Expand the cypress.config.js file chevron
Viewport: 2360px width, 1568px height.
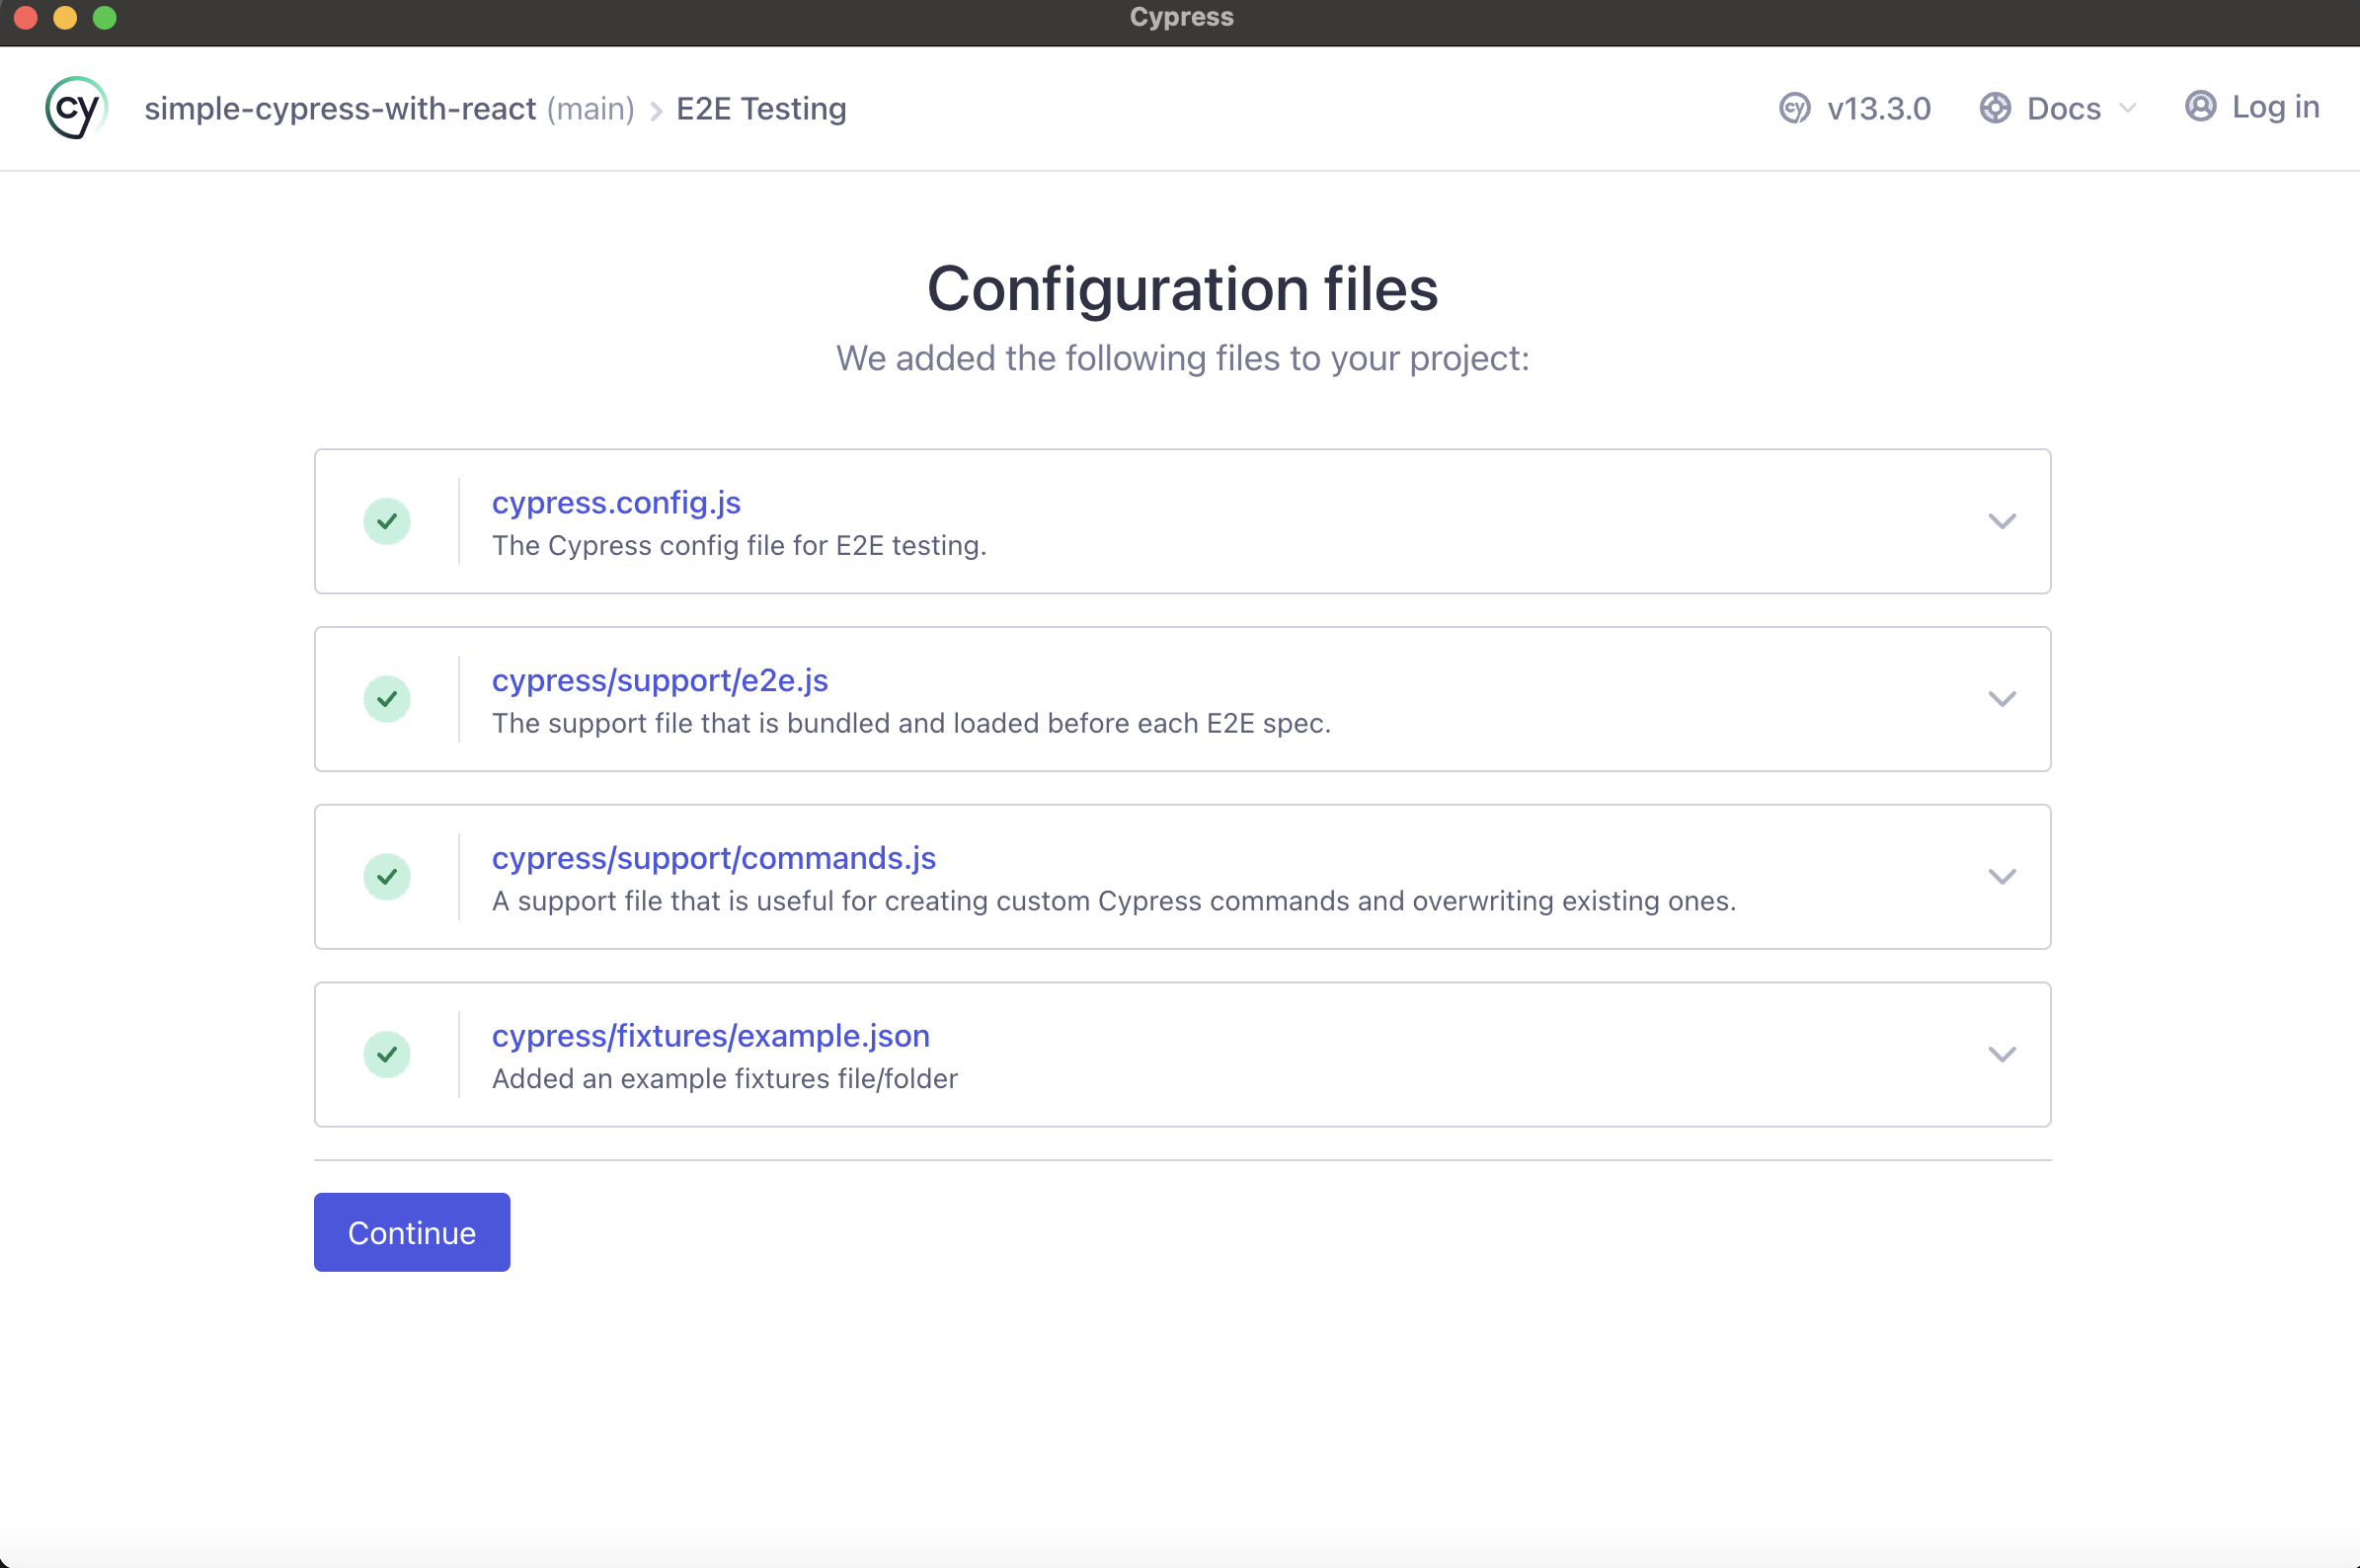point(2001,521)
